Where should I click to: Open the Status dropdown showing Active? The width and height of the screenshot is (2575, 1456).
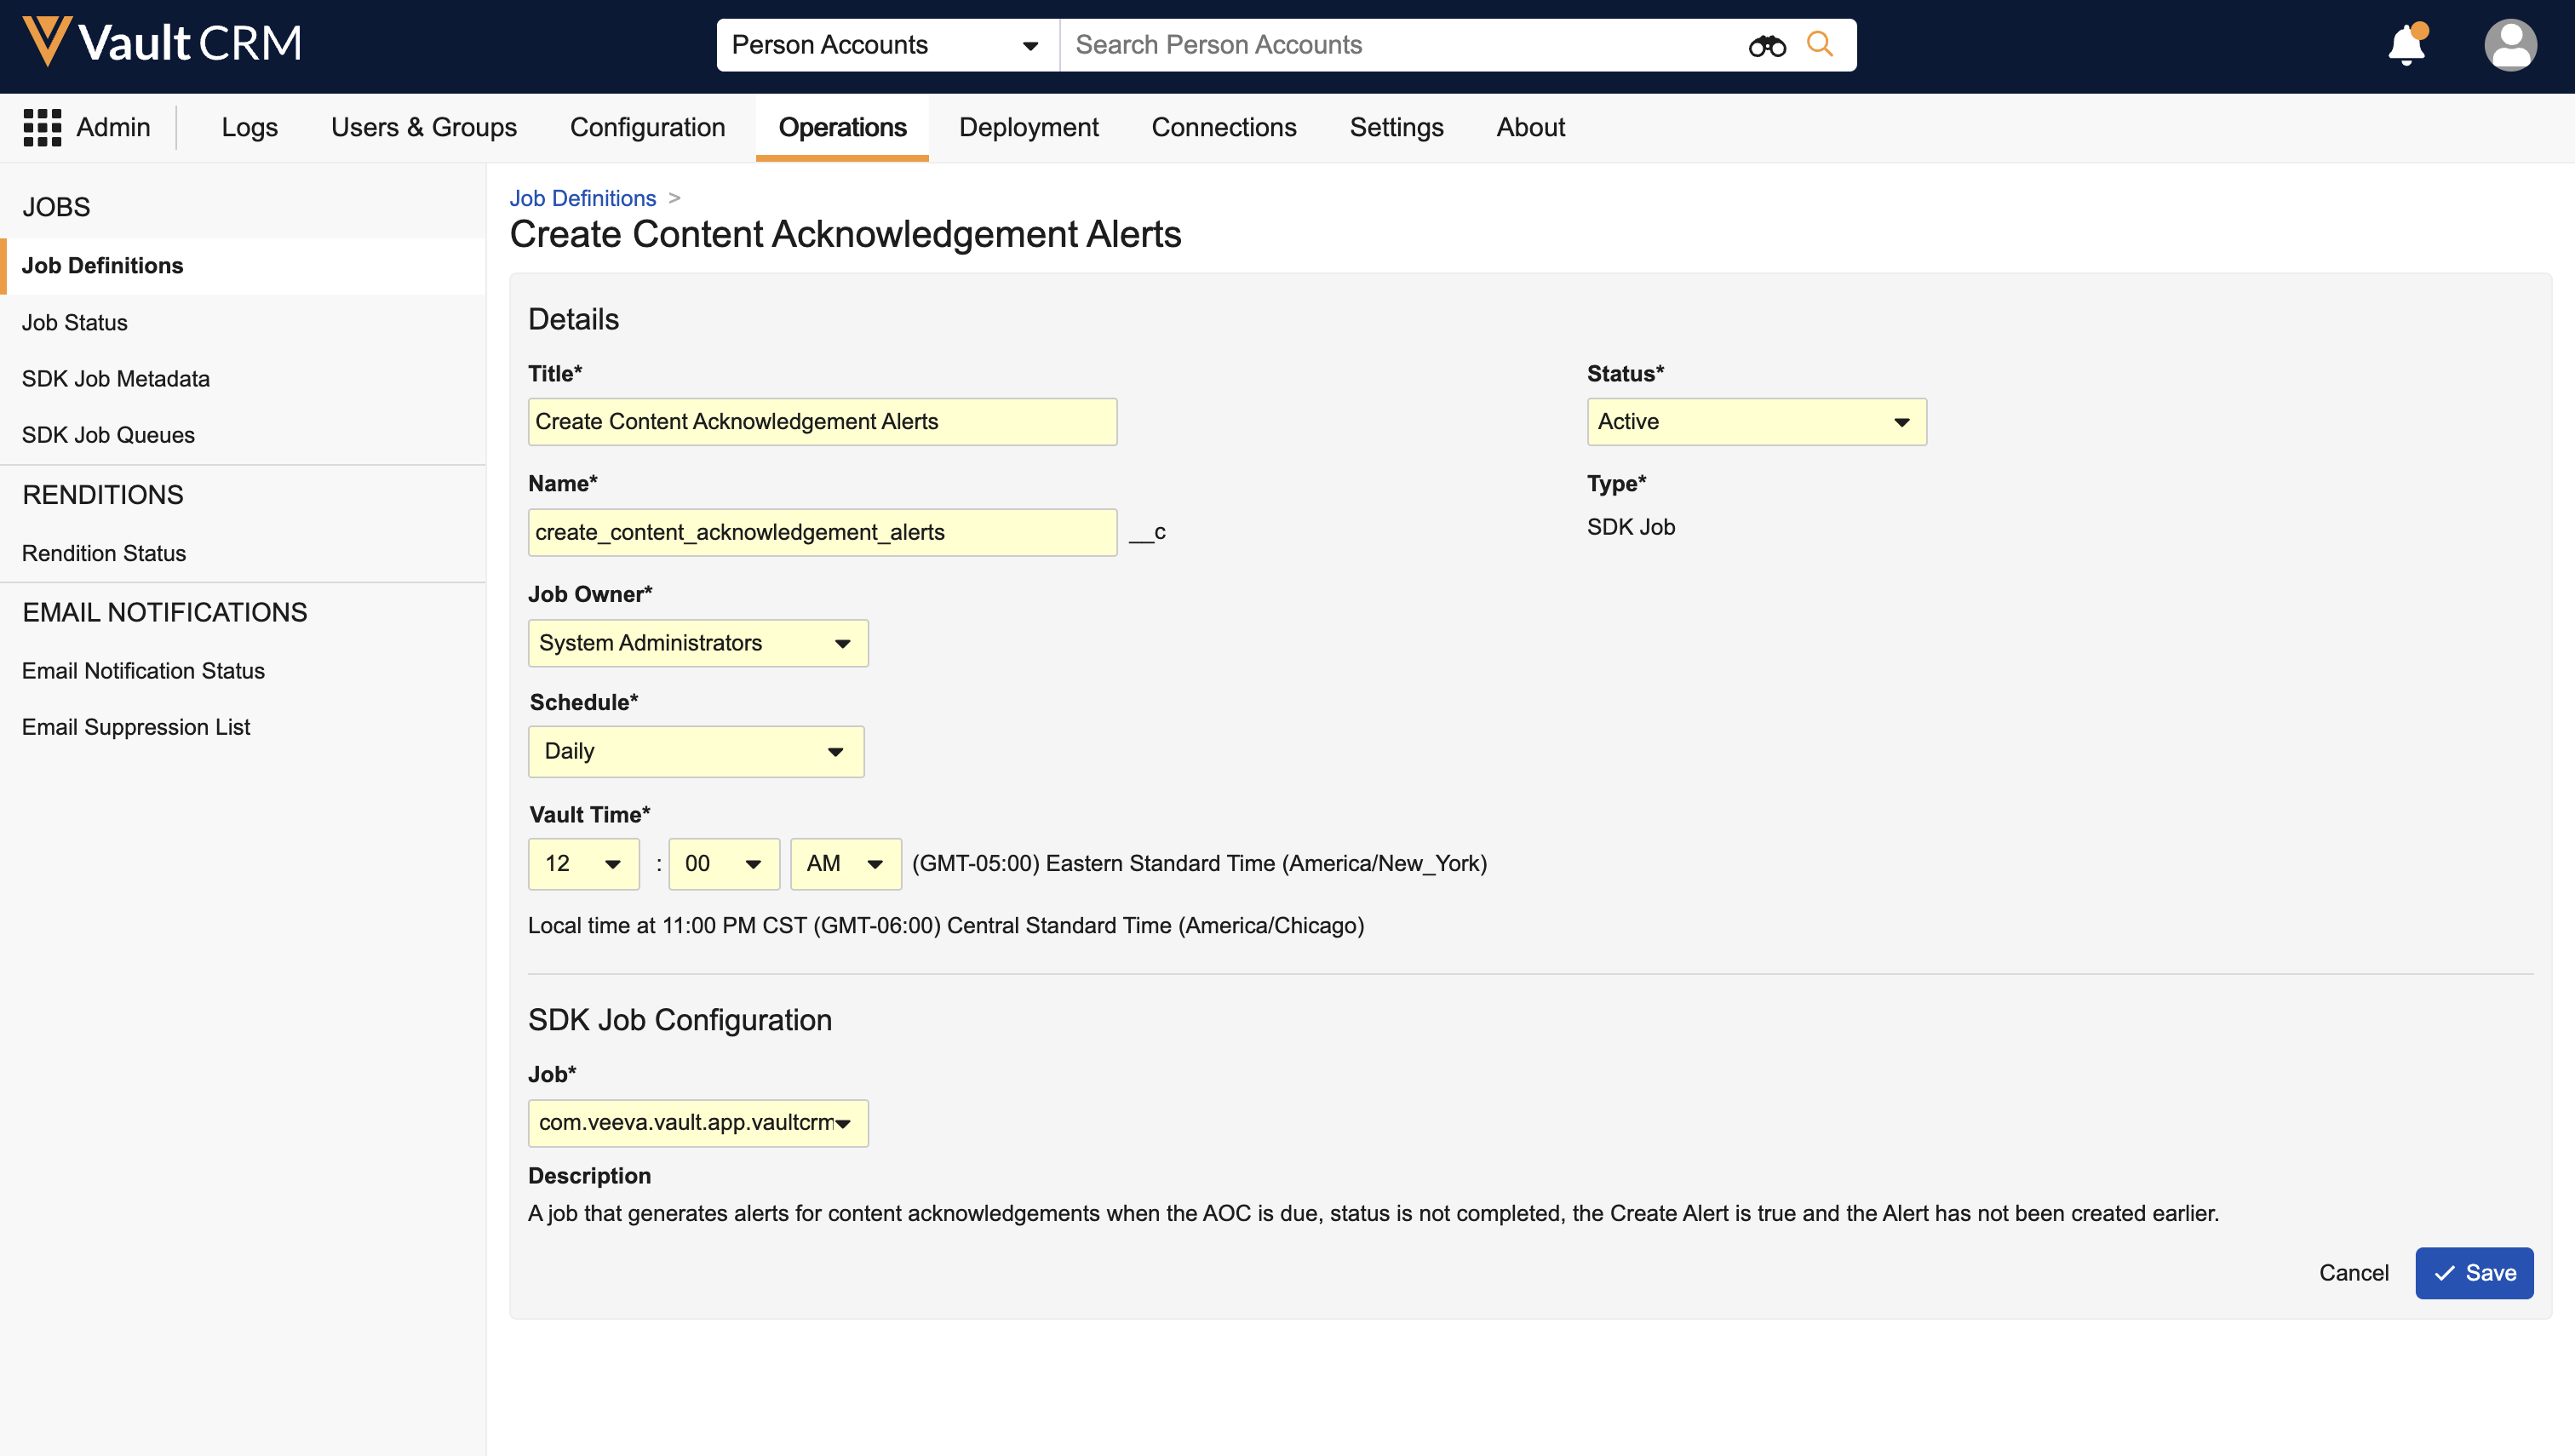click(1755, 422)
